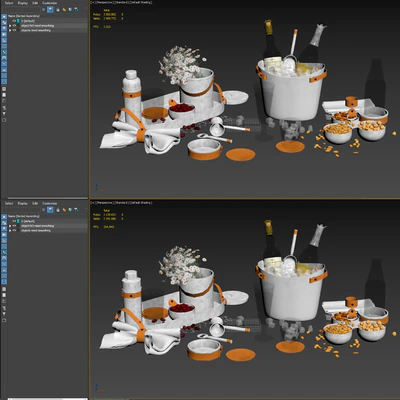Toggle Display Shapes filter icon in upper explorer sidebar
Image resolution: width=400 pixels, height=400 pixels.
[x=4, y=22]
